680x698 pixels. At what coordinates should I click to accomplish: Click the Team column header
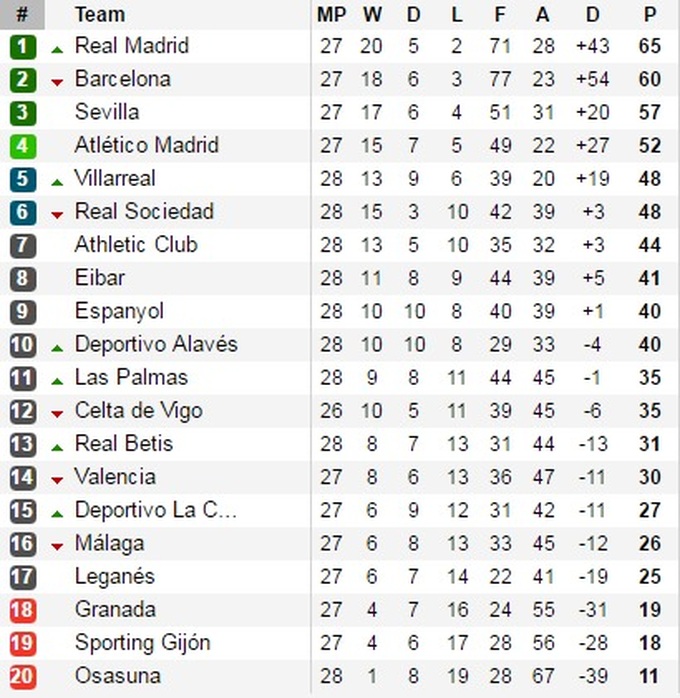pos(100,15)
